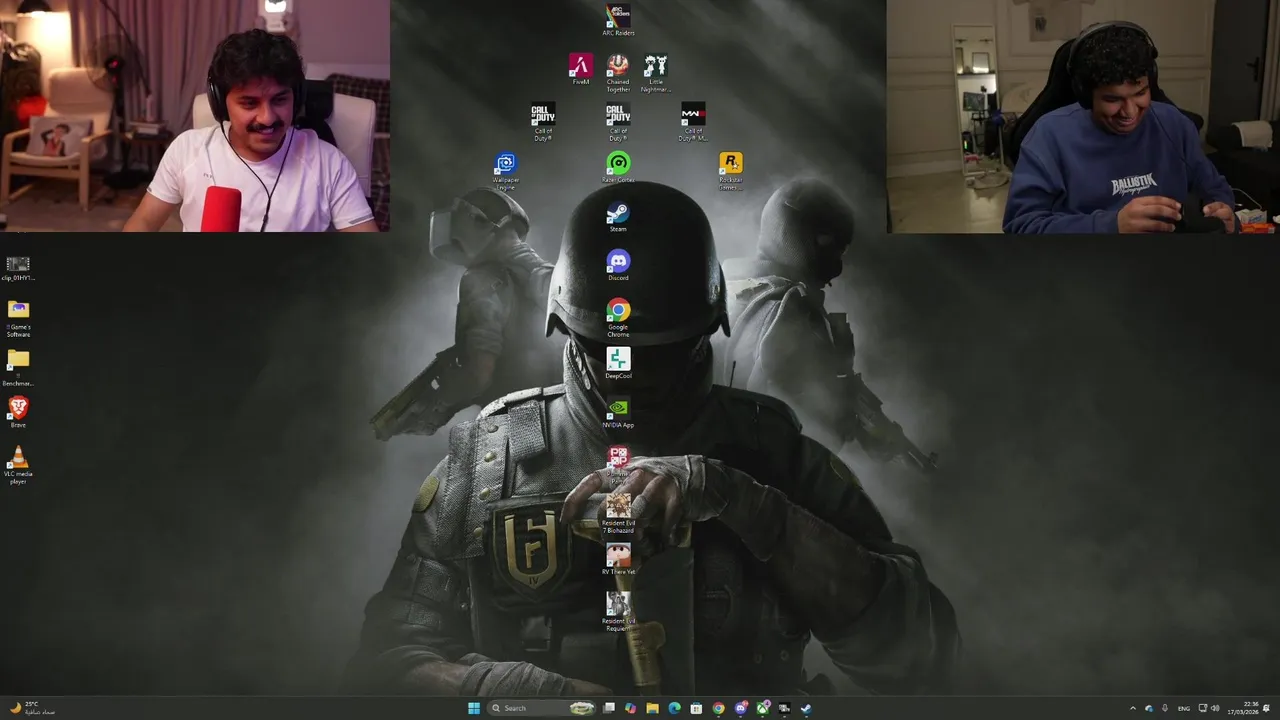Viewport: 1280px width, 720px height.
Task: Open the Chained Together game shortcut
Action: 618,73
